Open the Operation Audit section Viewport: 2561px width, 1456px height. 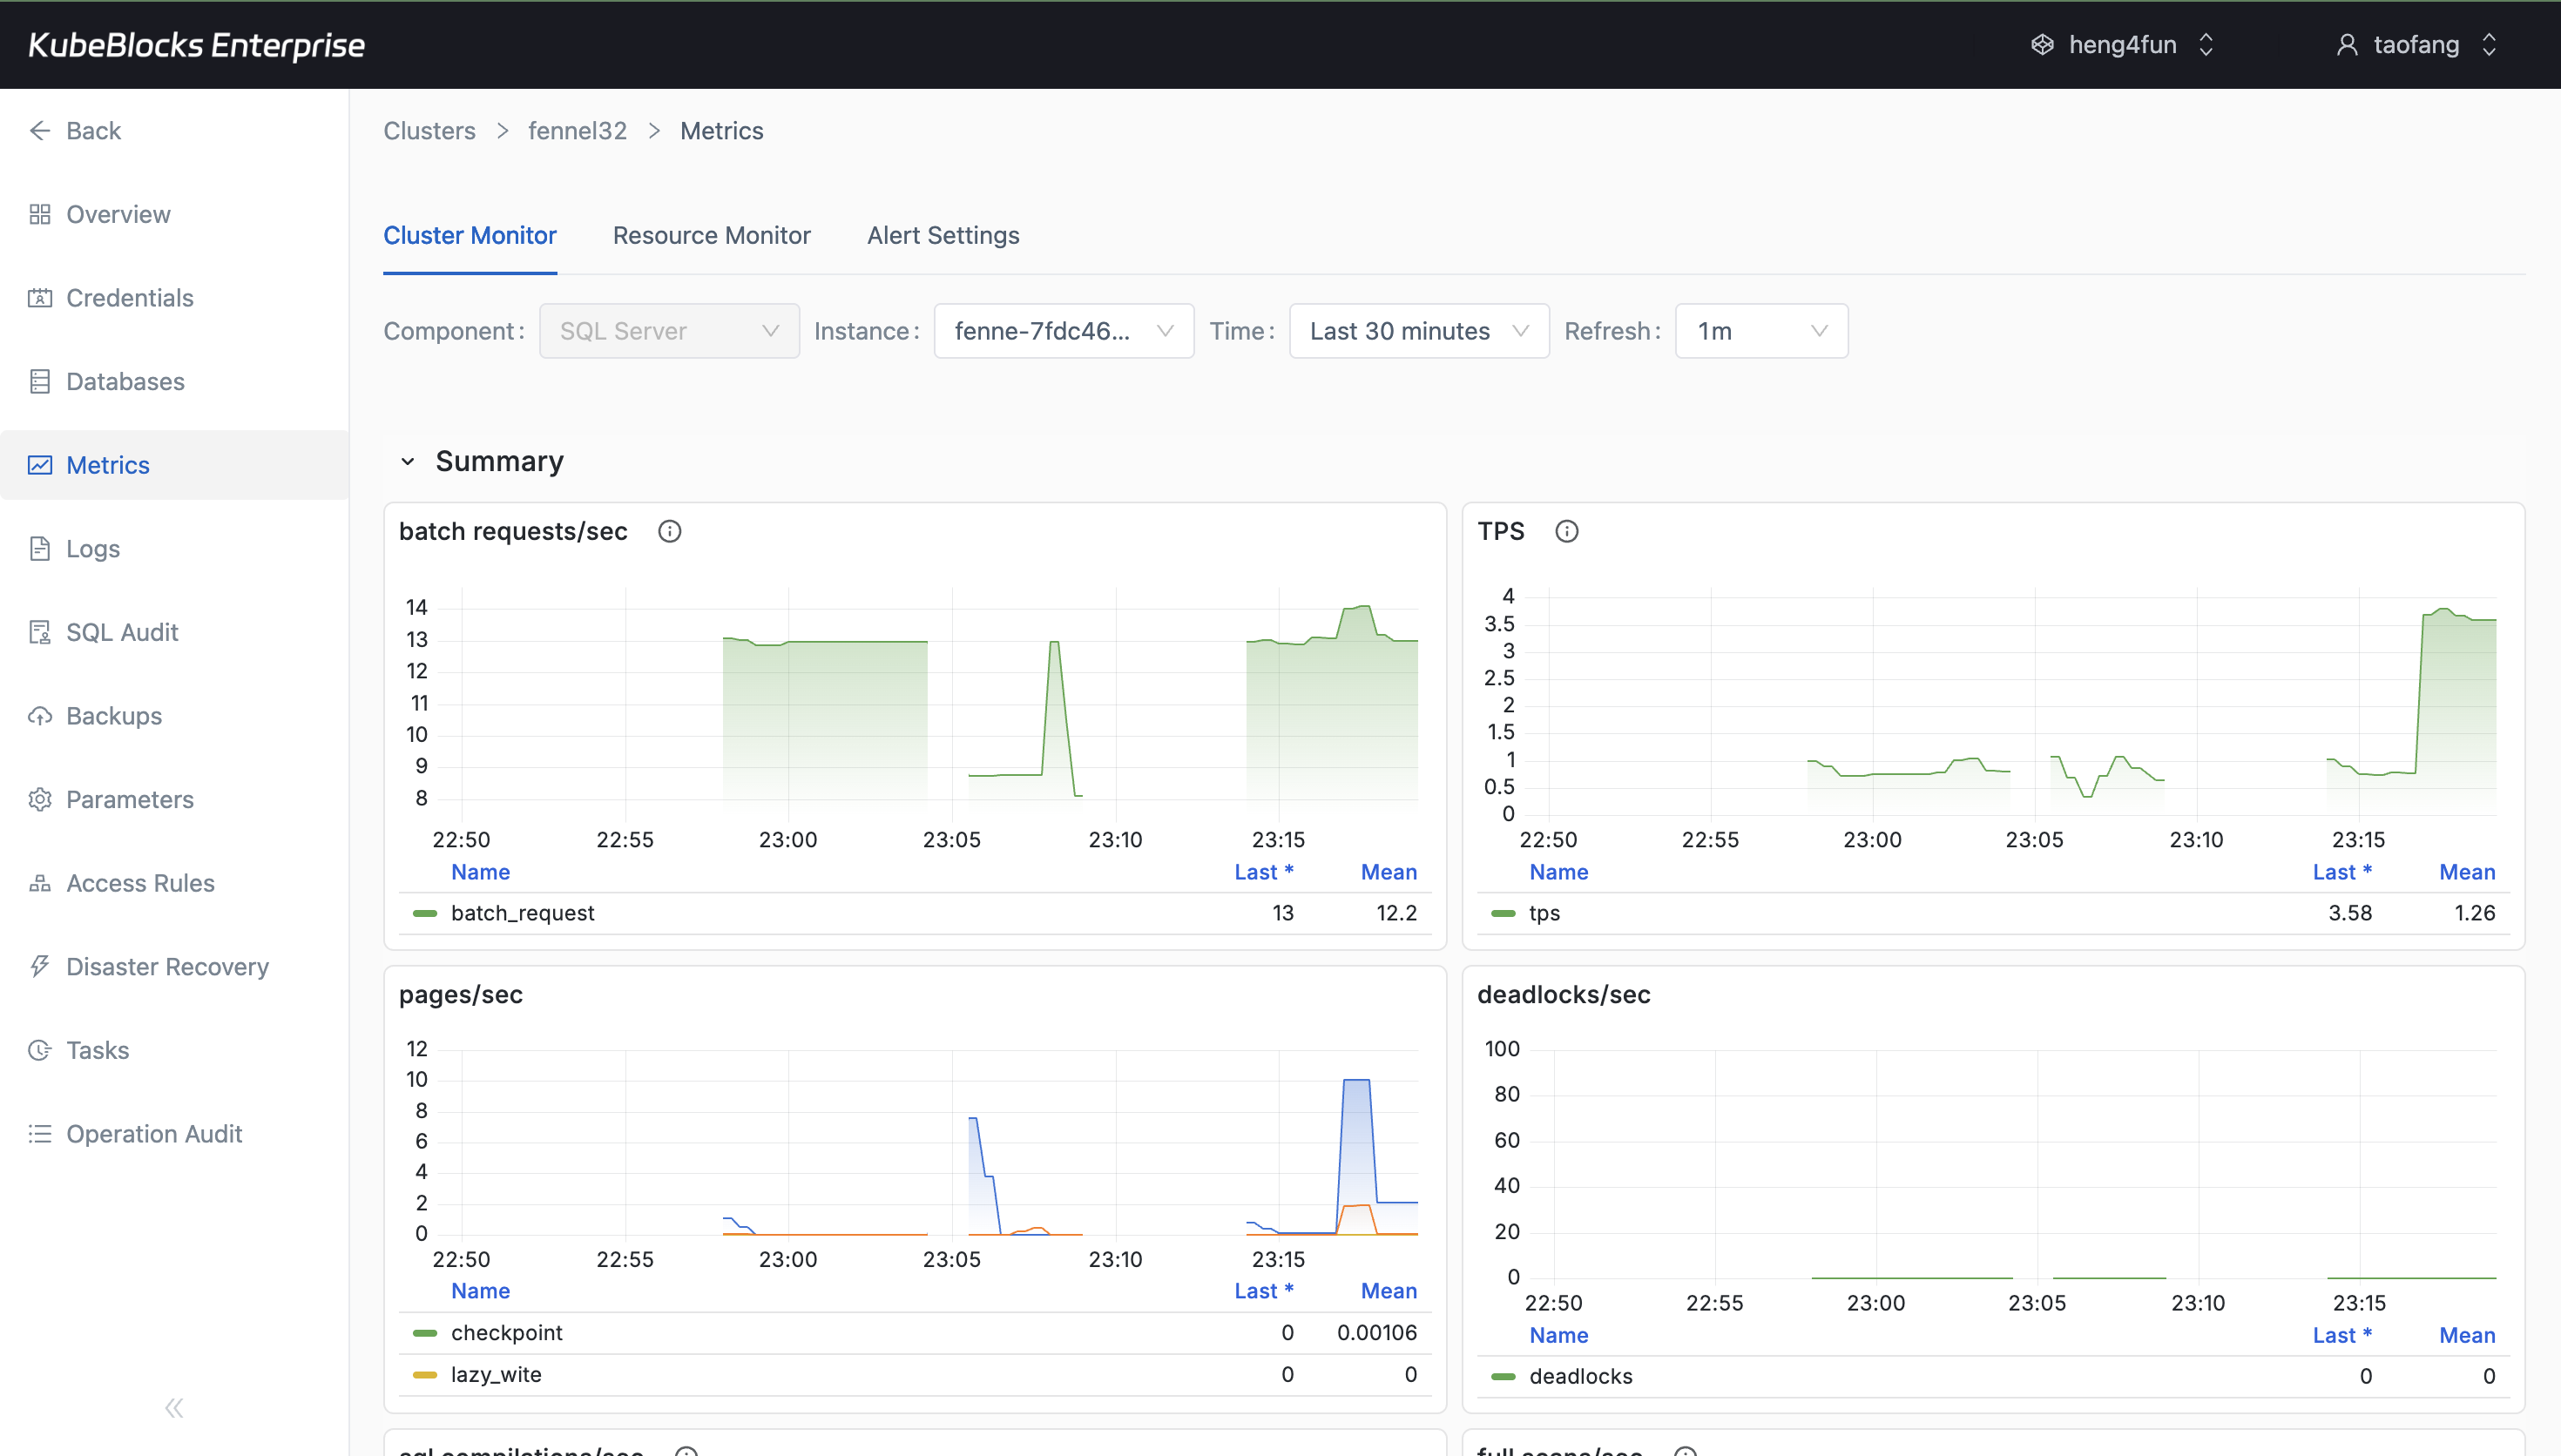pos(154,1133)
